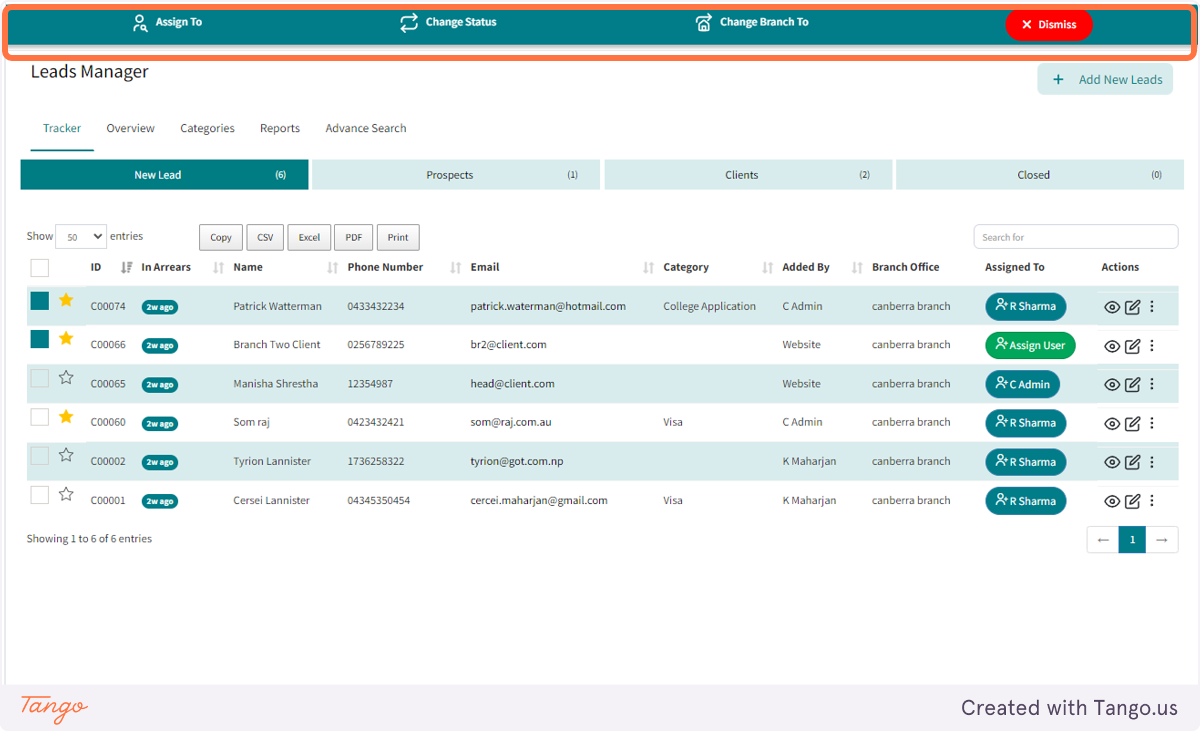Export table as PDF
1200x731 pixels.
click(x=353, y=237)
